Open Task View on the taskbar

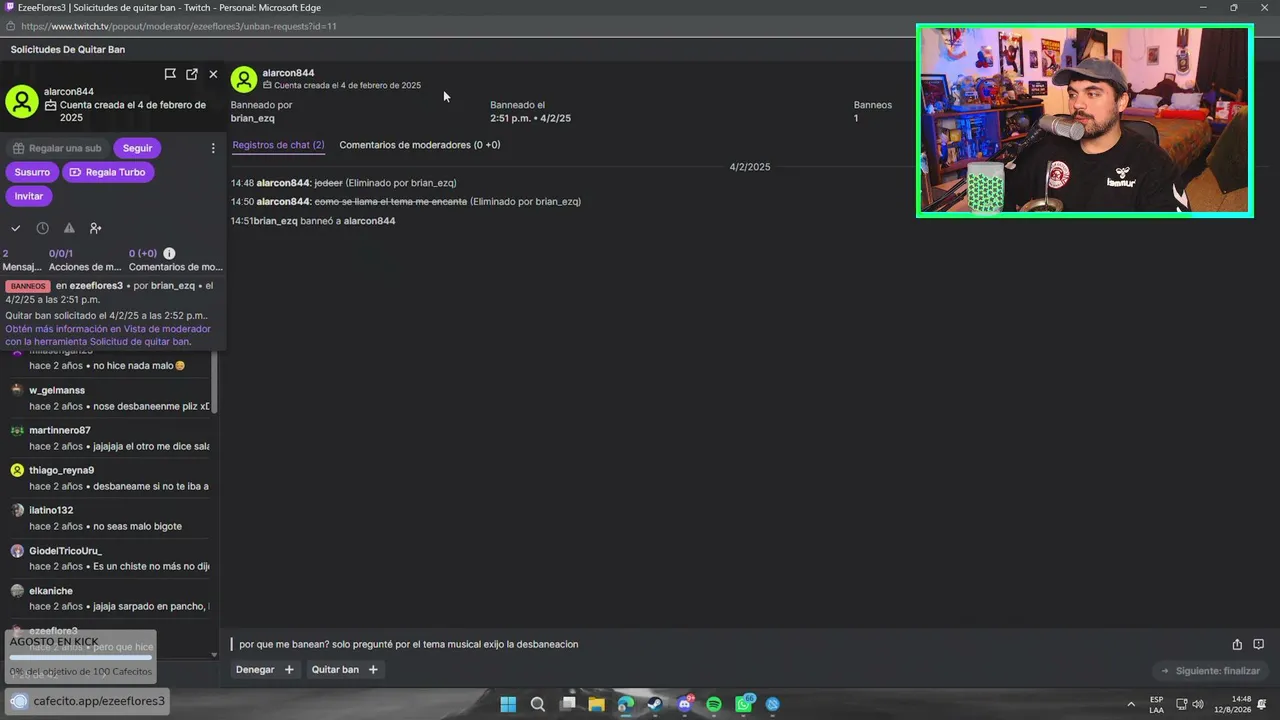click(568, 704)
